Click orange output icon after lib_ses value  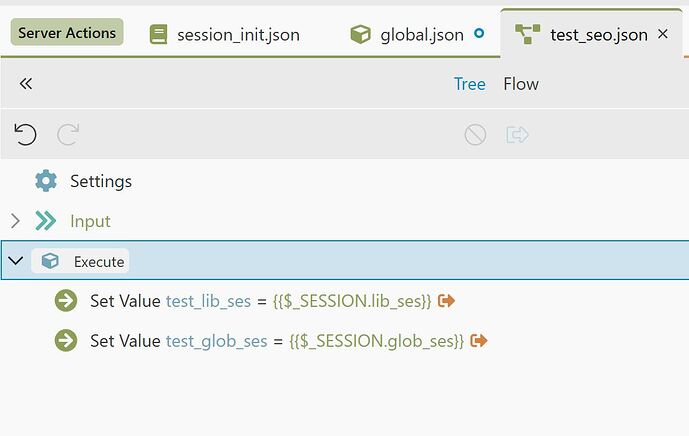[x=446, y=301]
